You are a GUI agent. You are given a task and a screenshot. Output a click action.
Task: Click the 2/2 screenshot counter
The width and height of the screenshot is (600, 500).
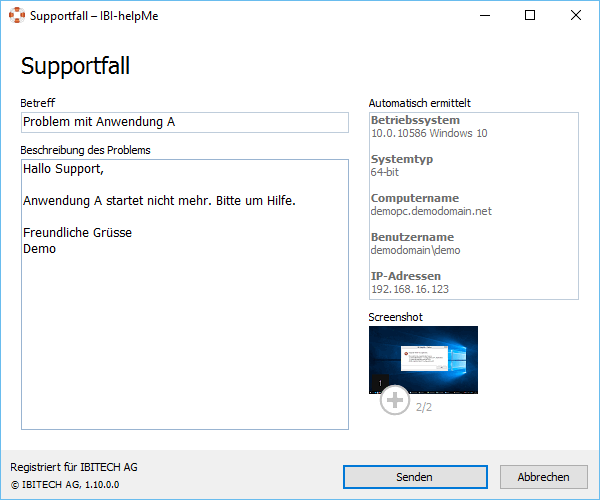[x=424, y=407]
